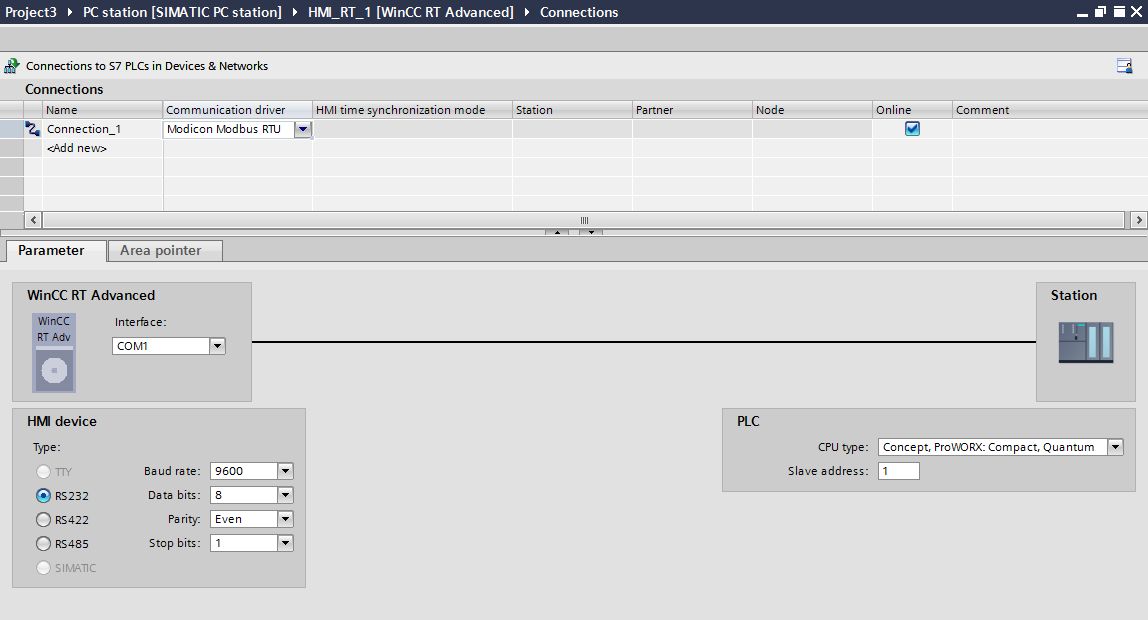1148x620 pixels.
Task: Click the Name column header
Action: (102, 110)
